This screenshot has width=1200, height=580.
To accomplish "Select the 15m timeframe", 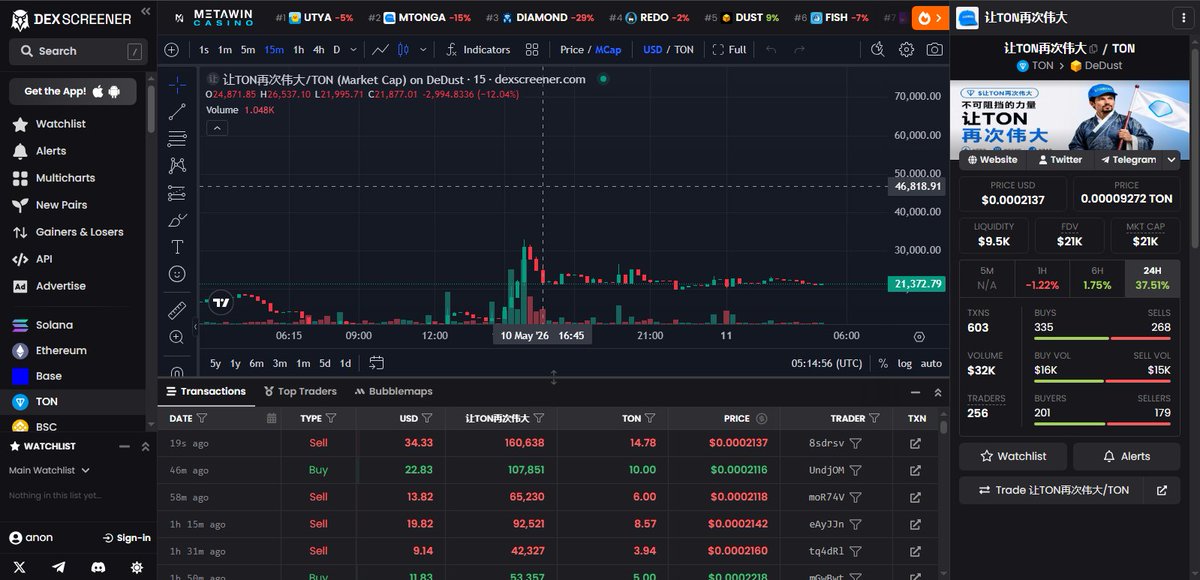I will [x=274, y=49].
